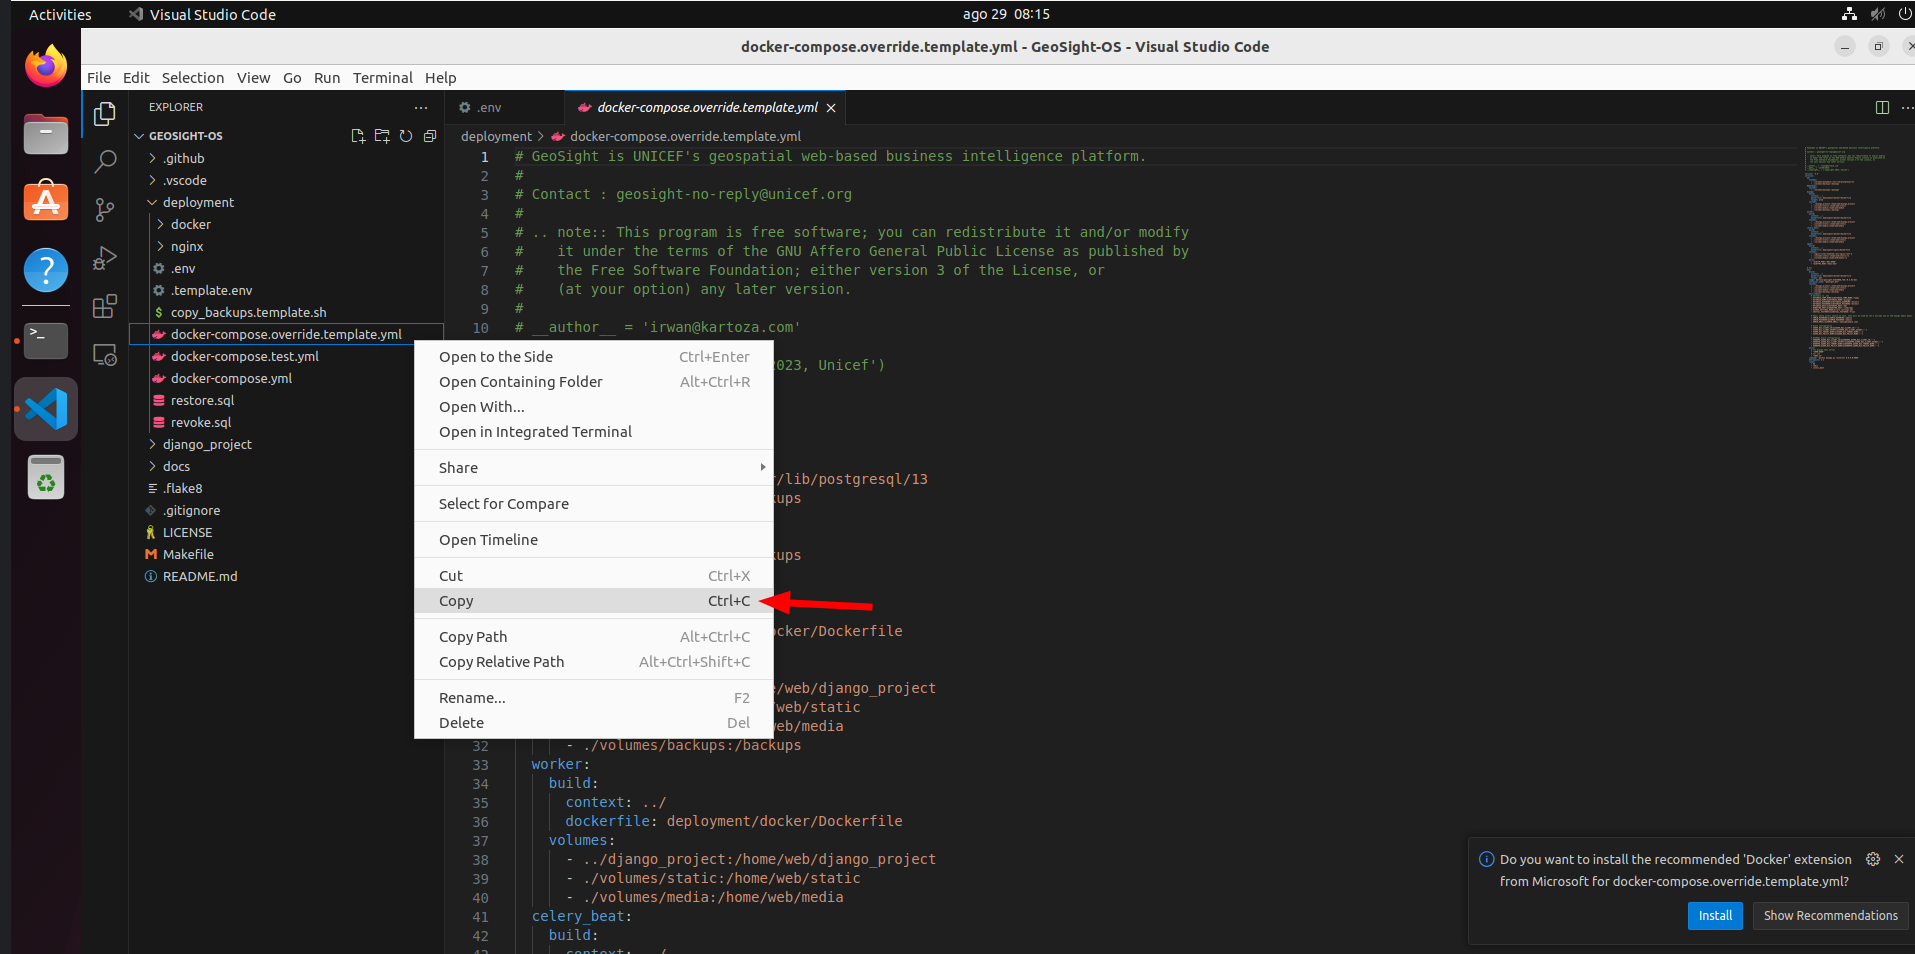Choose Cut in the context menu
Image resolution: width=1915 pixels, height=954 pixels.
[594, 576]
